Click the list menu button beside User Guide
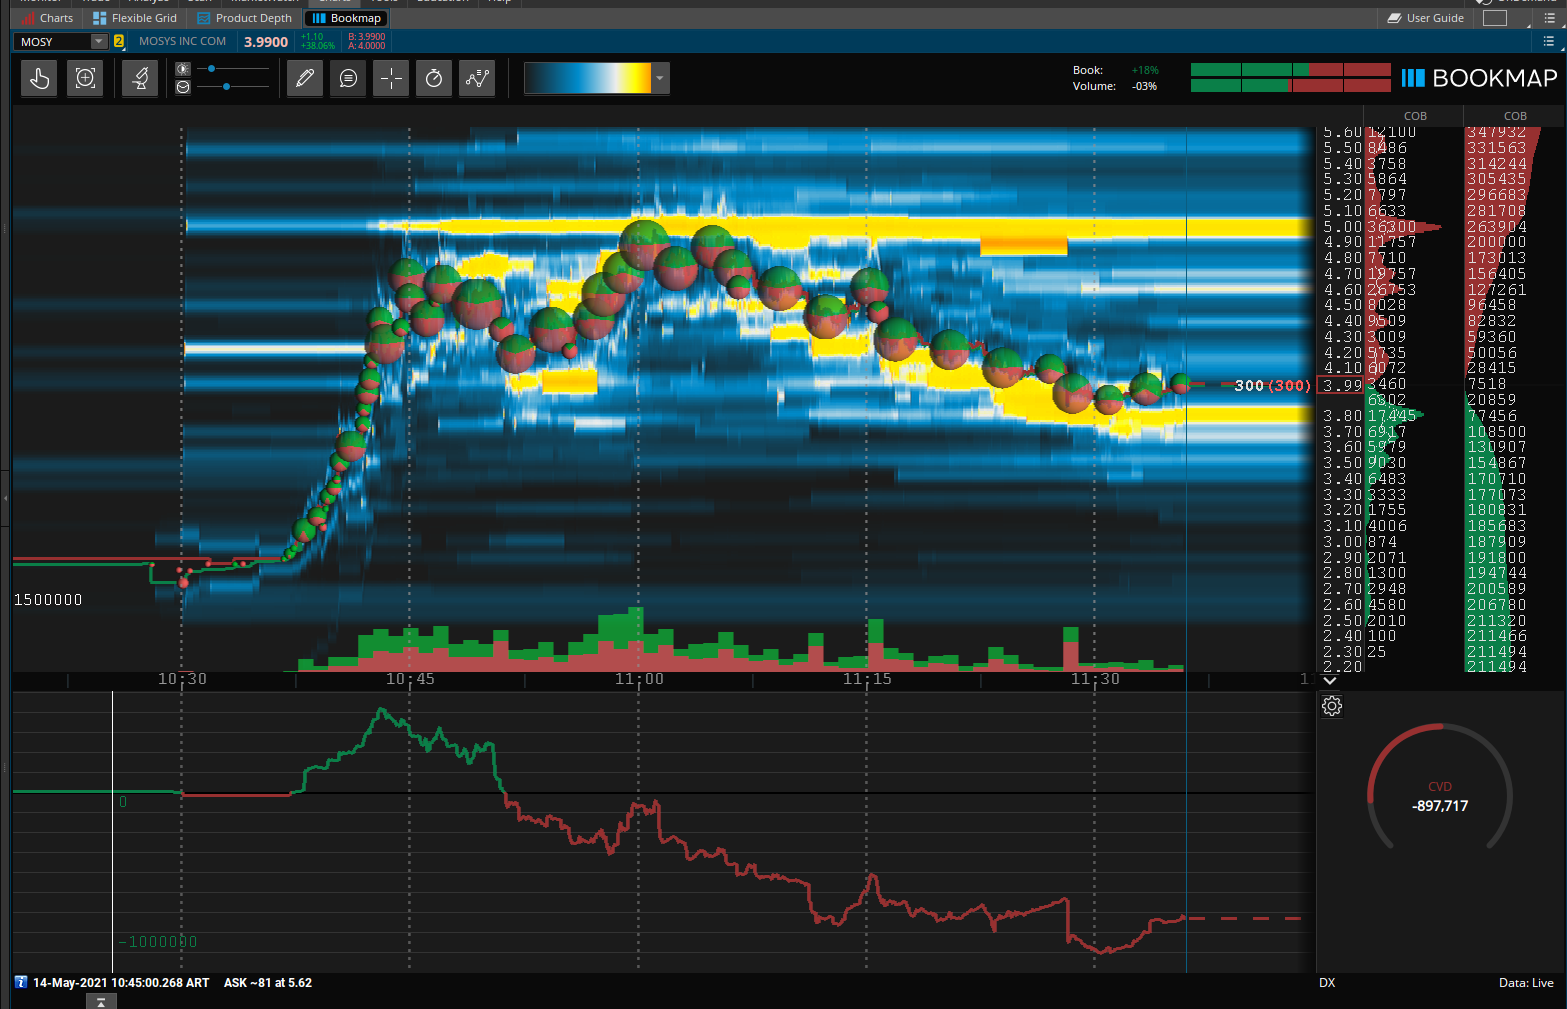 (x=1549, y=18)
